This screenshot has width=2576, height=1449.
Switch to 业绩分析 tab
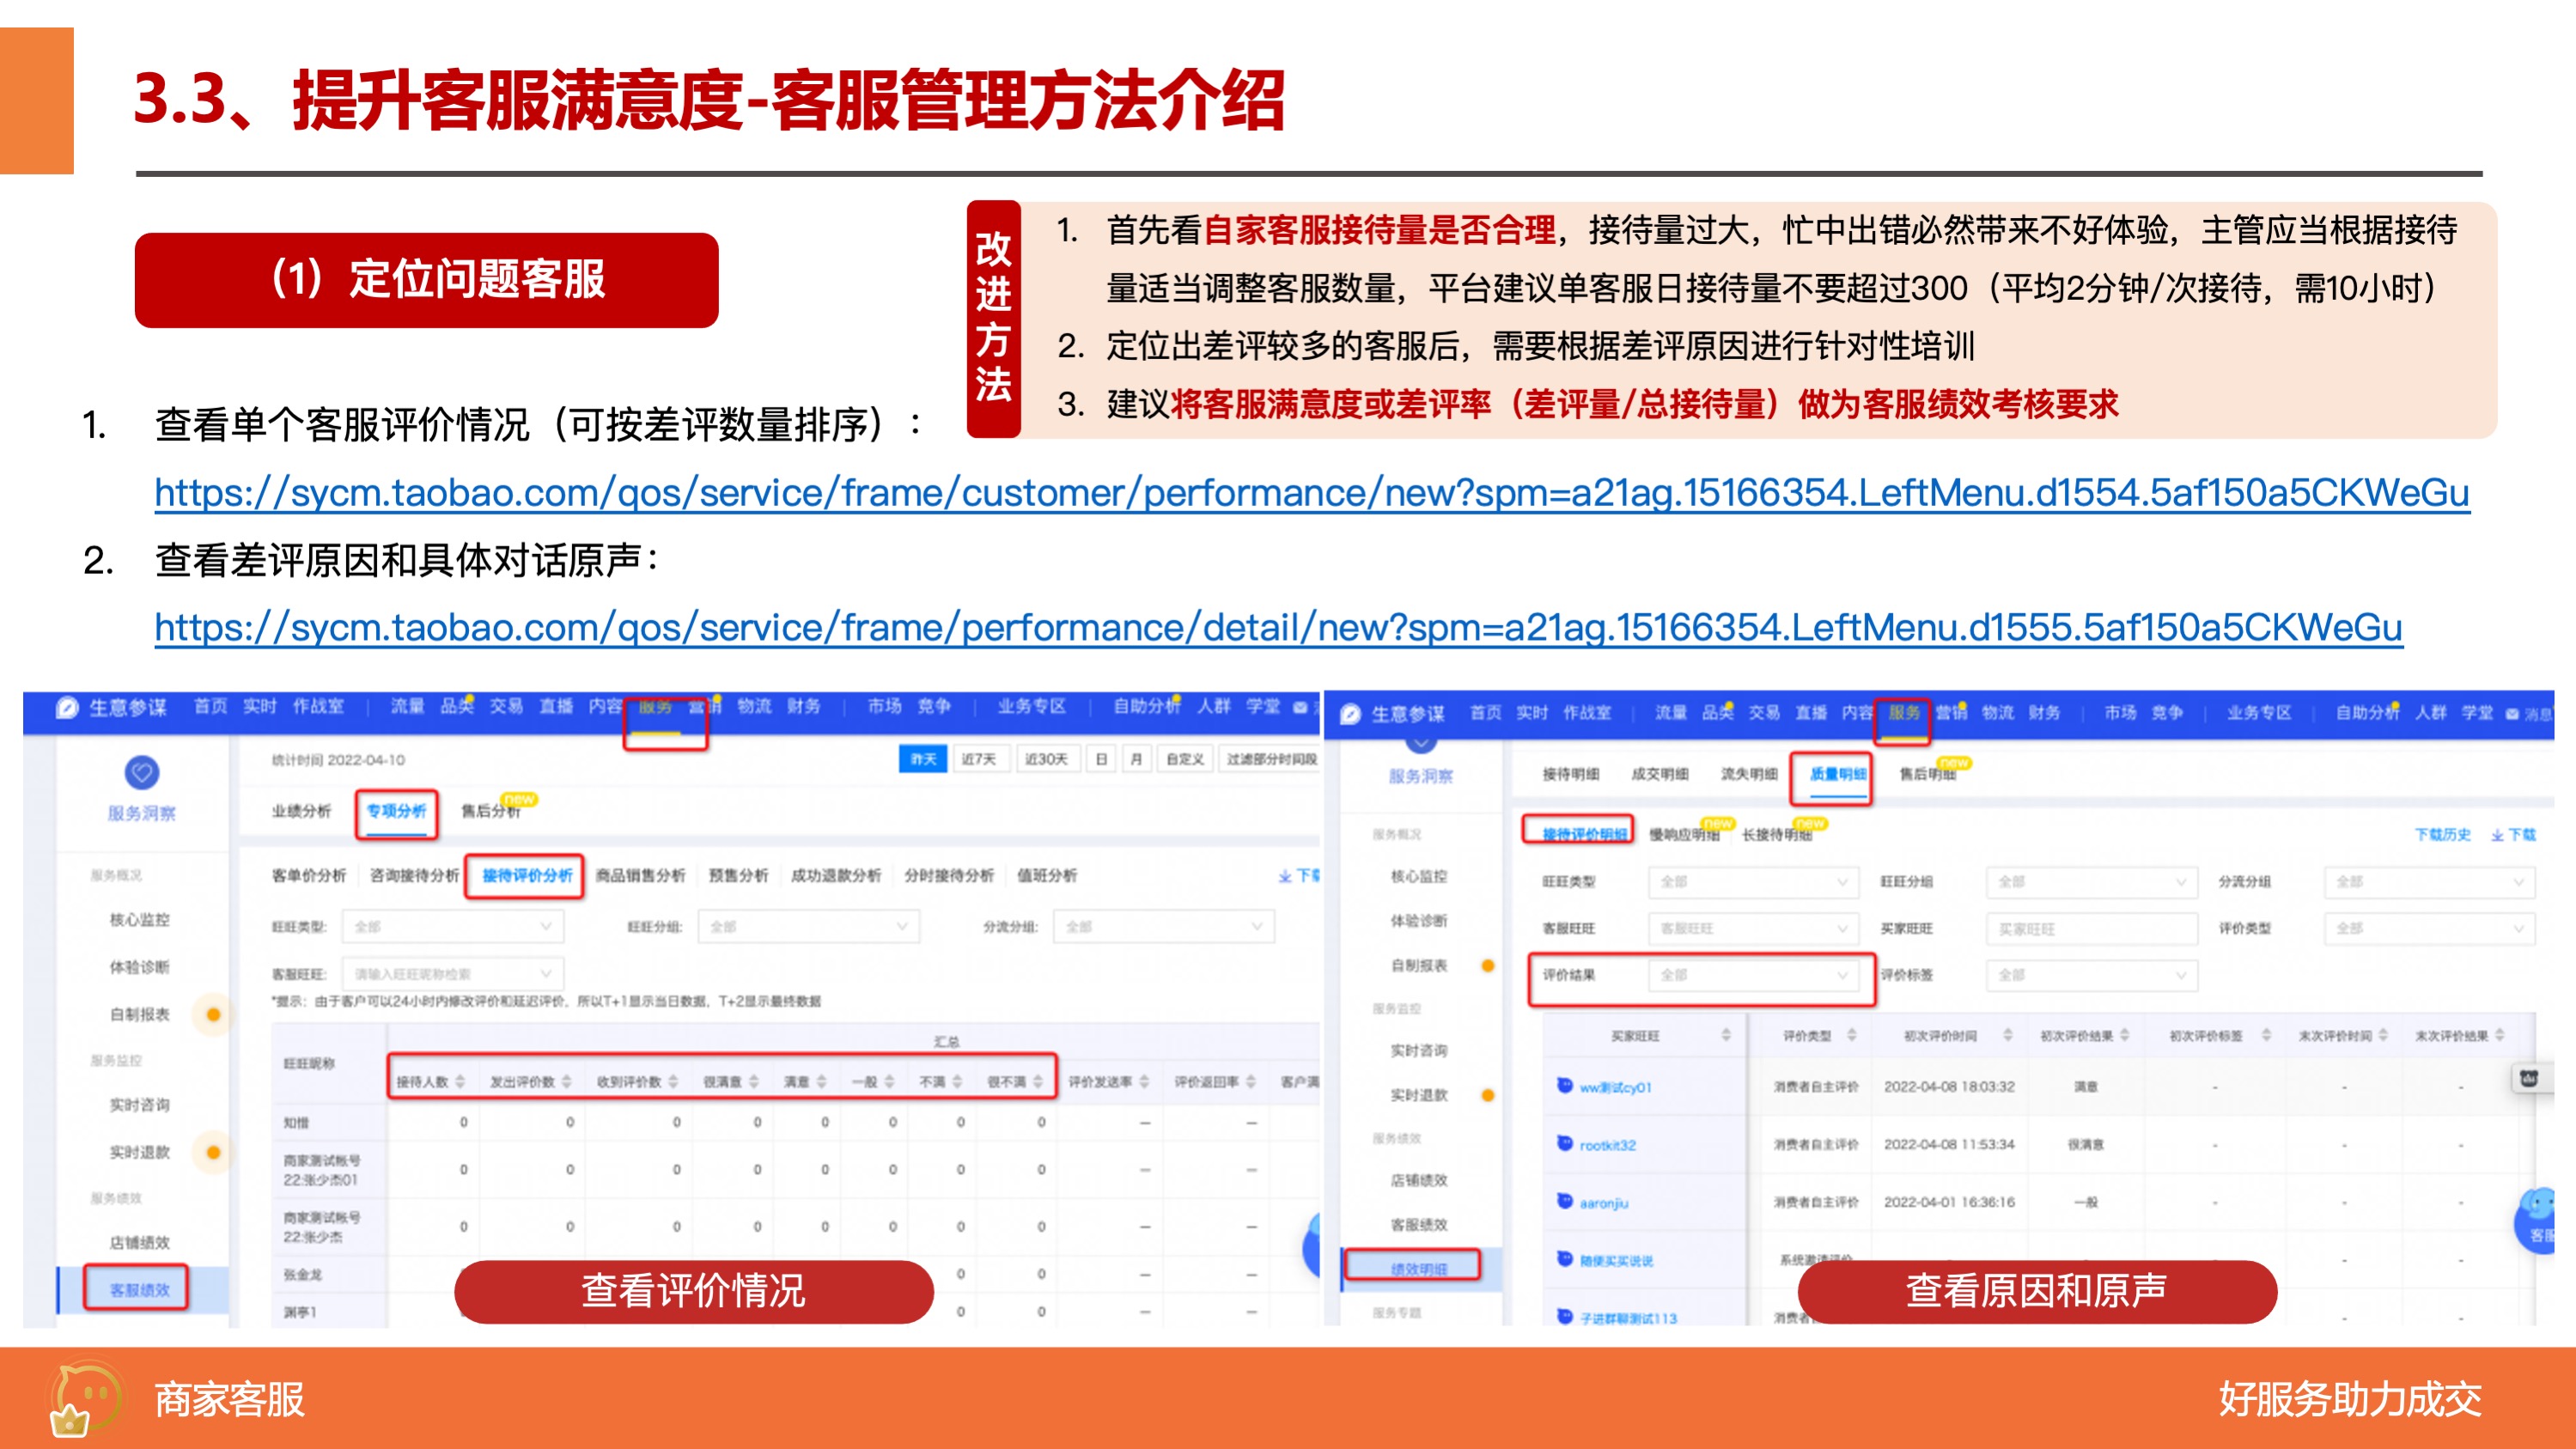click(301, 811)
